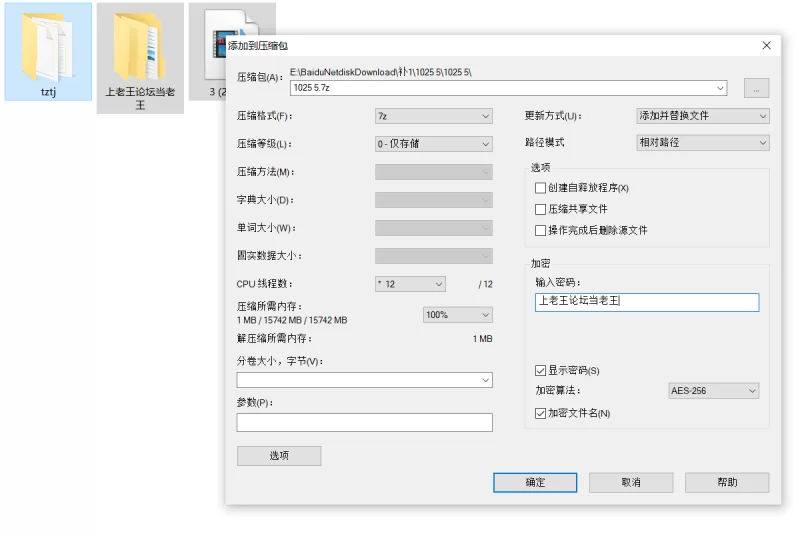Enable the 创建自释放程序 checkbox
Viewport: 800px width, 536px height.
pos(540,188)
